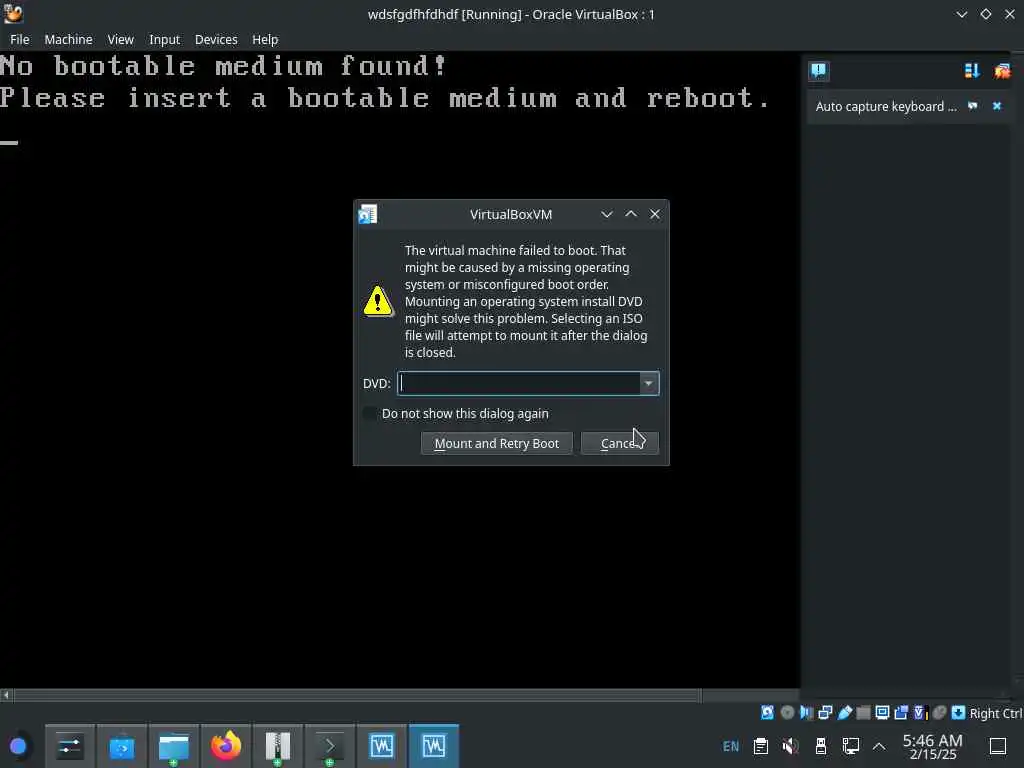
Task: Cancel the failed boot dialog
Action: click(x=620, y=443)
